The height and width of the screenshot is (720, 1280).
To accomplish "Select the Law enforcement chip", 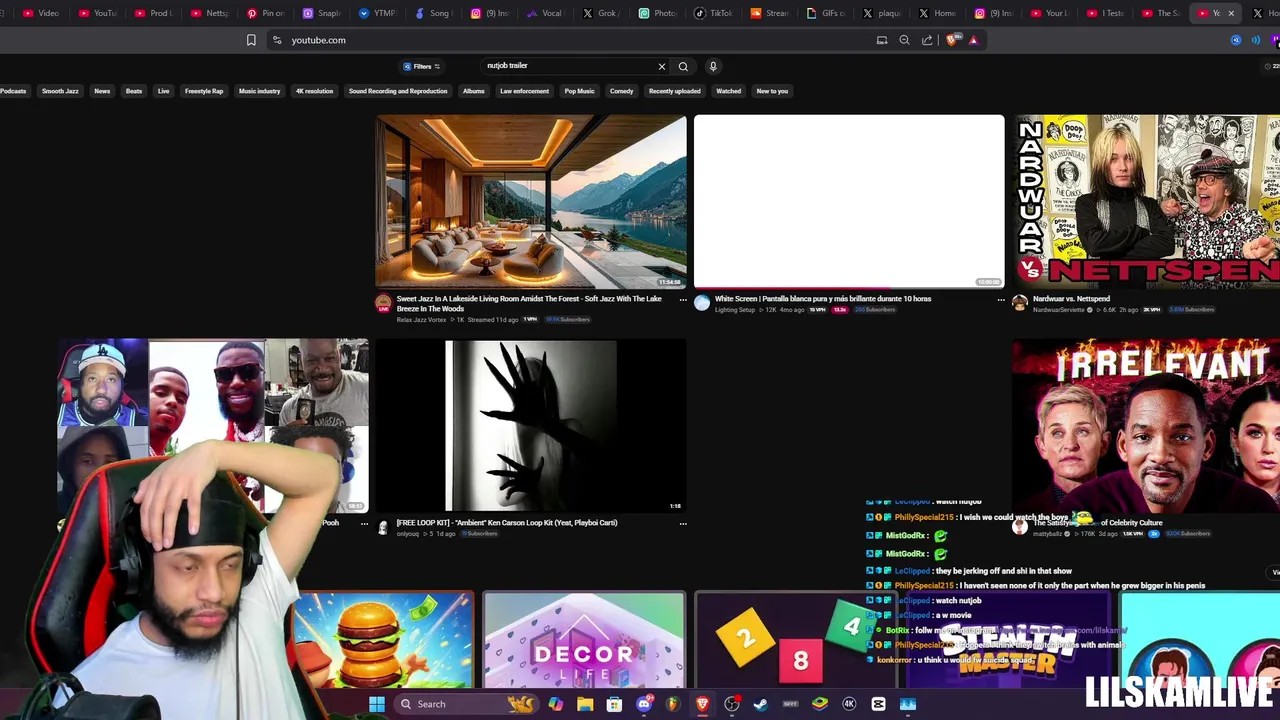I will [524, 91].
